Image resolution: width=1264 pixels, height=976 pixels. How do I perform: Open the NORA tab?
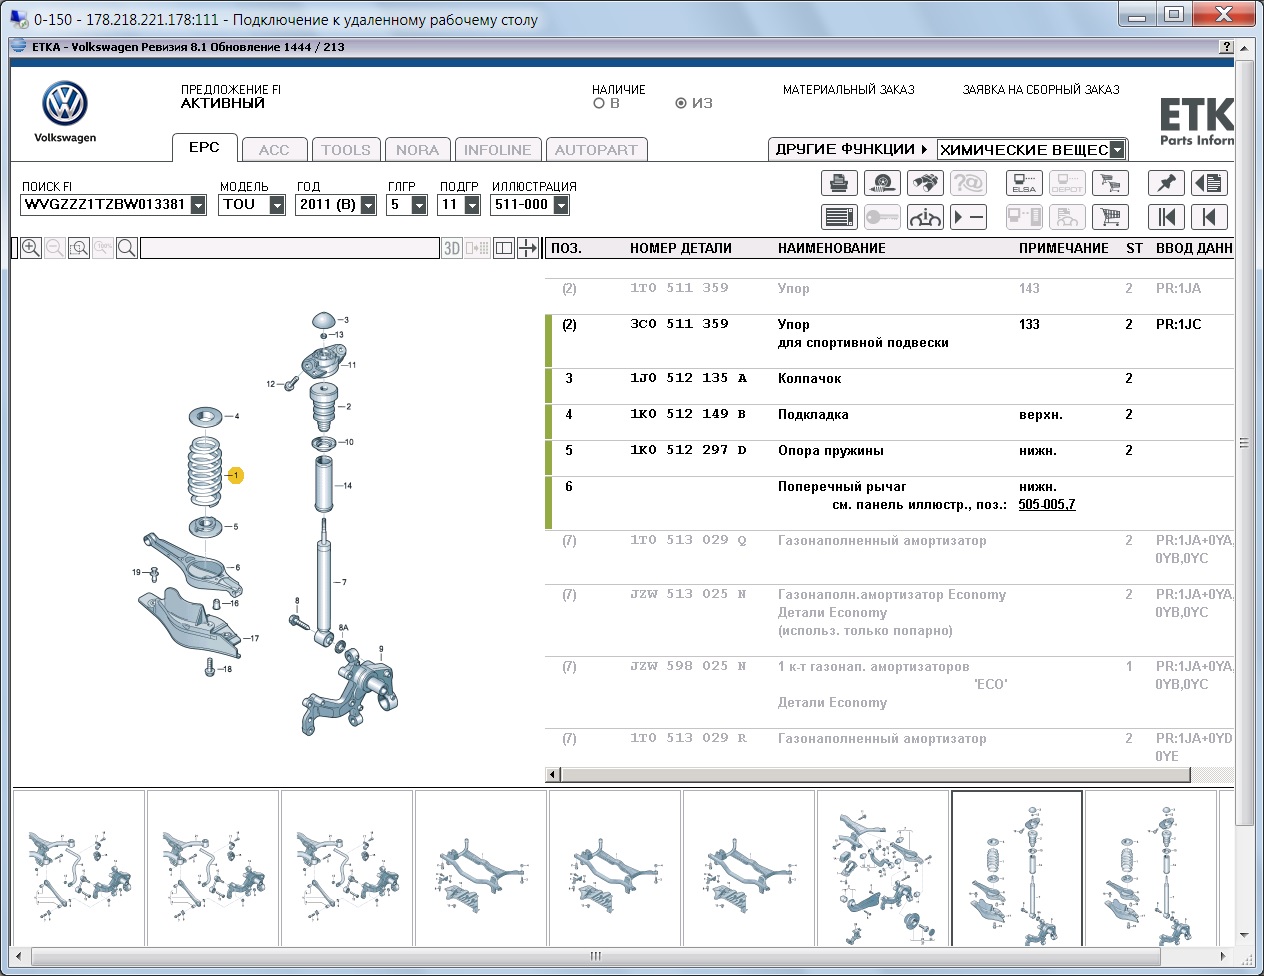click(417, 150)
